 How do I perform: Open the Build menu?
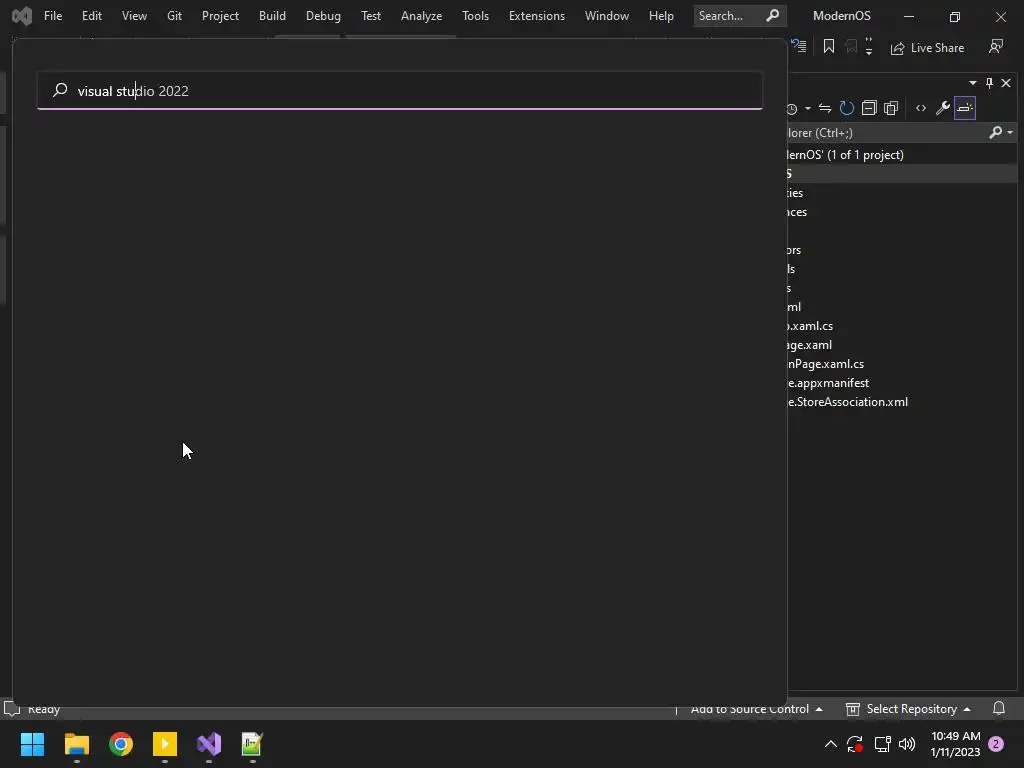[272, 16]
